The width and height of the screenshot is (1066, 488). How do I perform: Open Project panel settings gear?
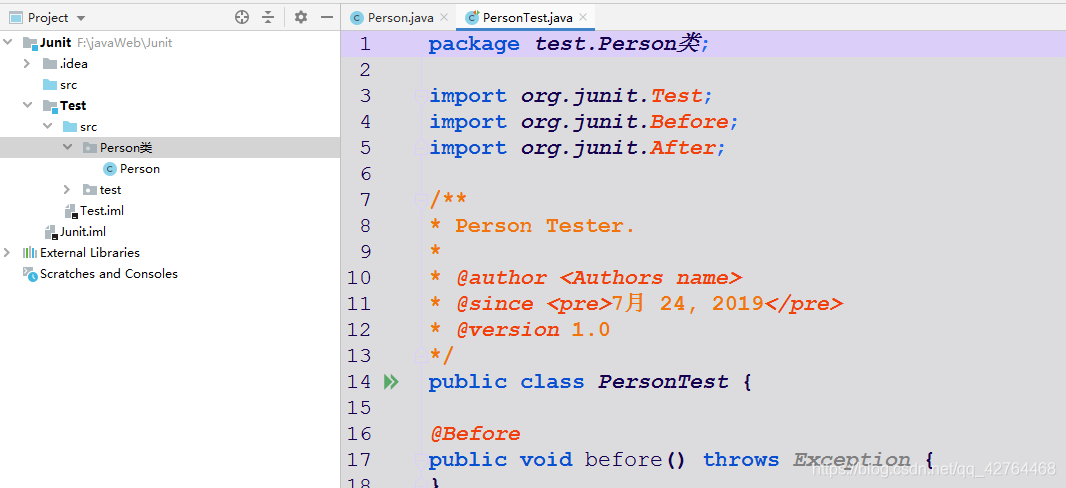pos(301,18)
